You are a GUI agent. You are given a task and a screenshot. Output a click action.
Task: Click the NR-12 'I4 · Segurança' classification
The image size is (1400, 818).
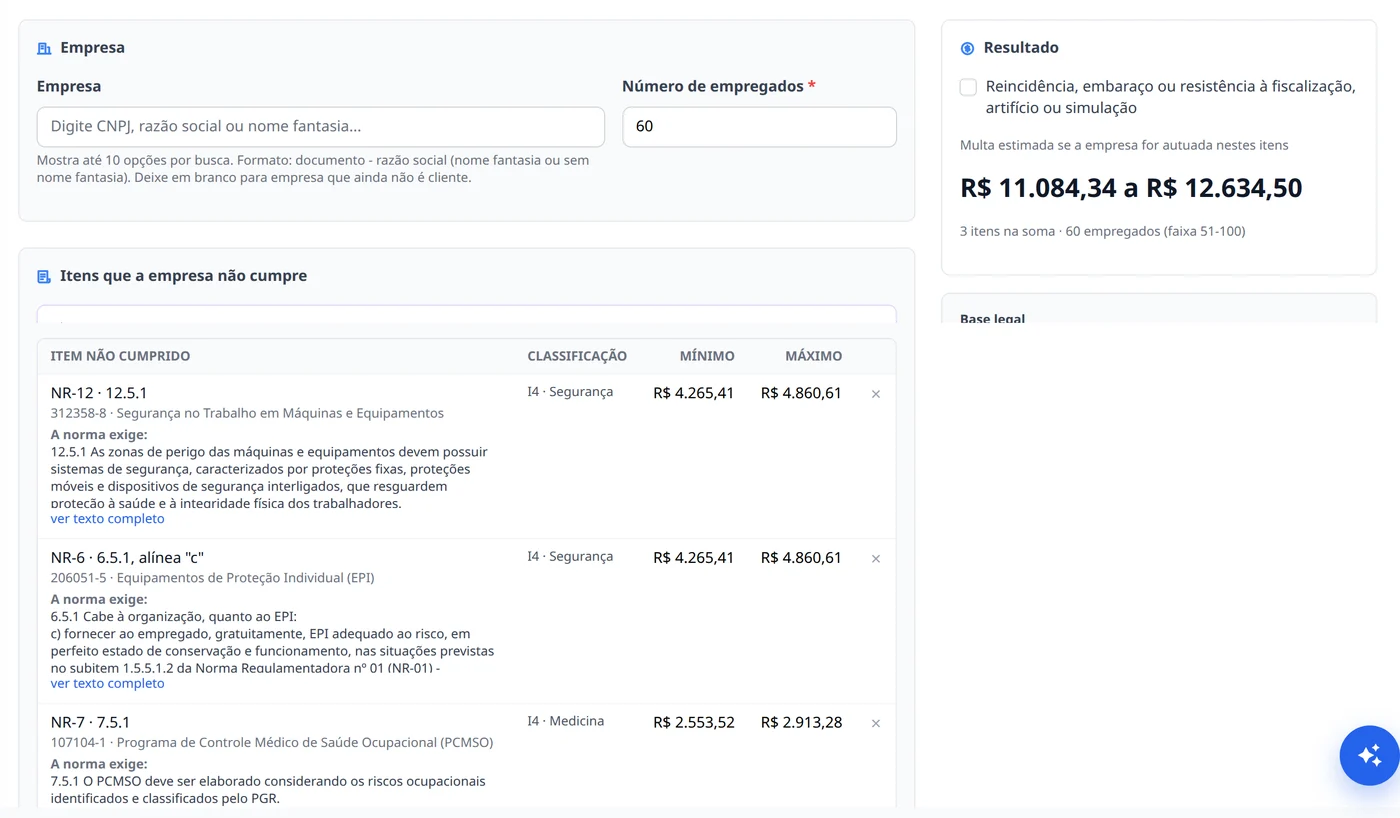570,392
